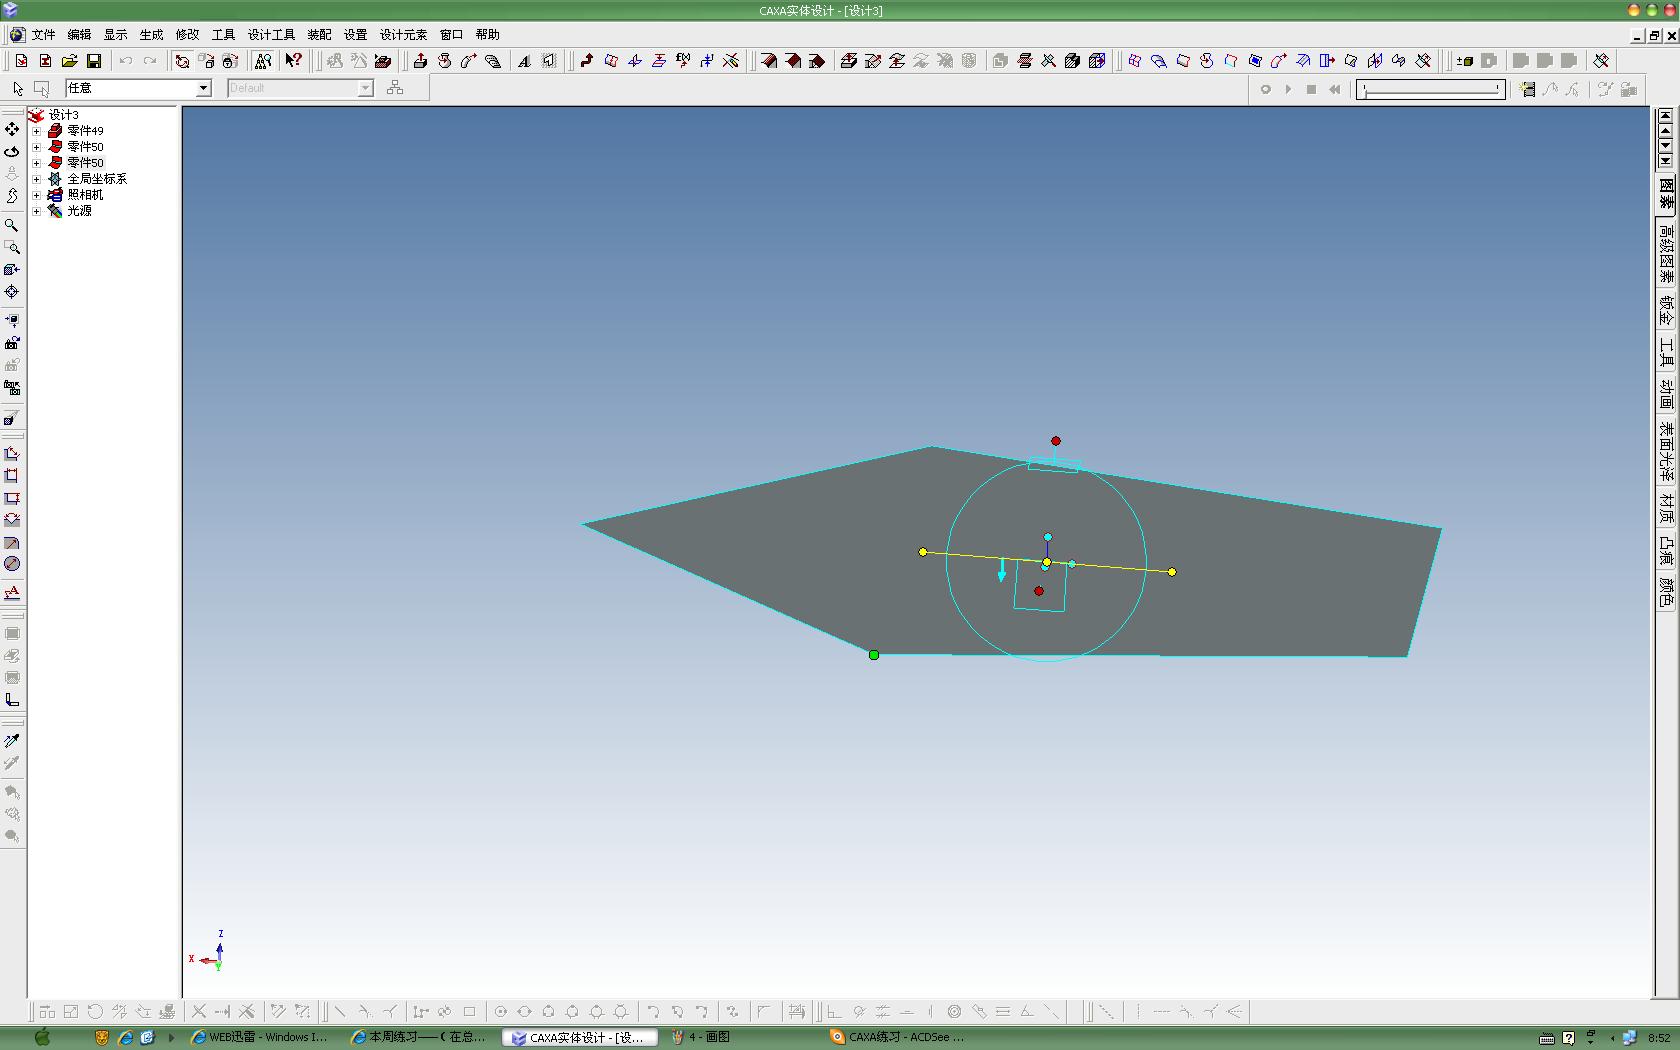Click the animation play button
This screenshot has height=1050, width=1680.
pyautogui.click(x=1288, y=89)
